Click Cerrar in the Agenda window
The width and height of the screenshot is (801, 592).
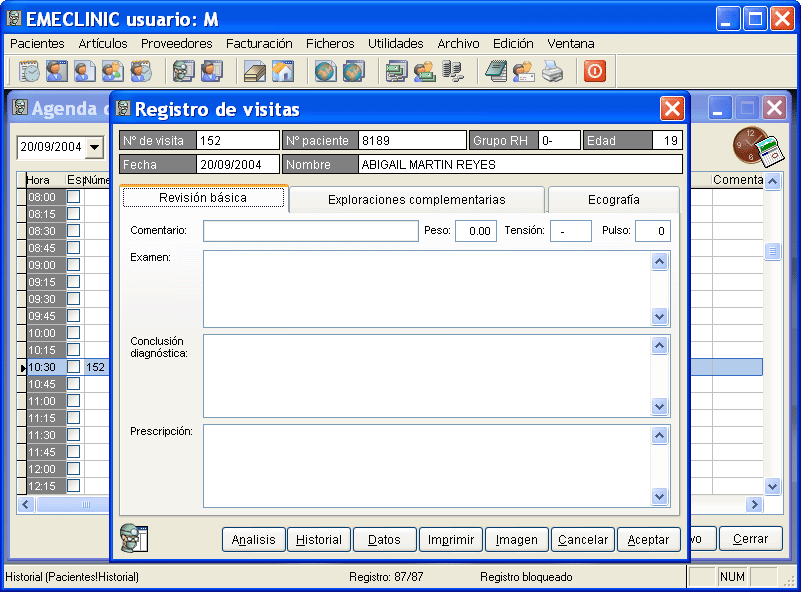(750, 538)
